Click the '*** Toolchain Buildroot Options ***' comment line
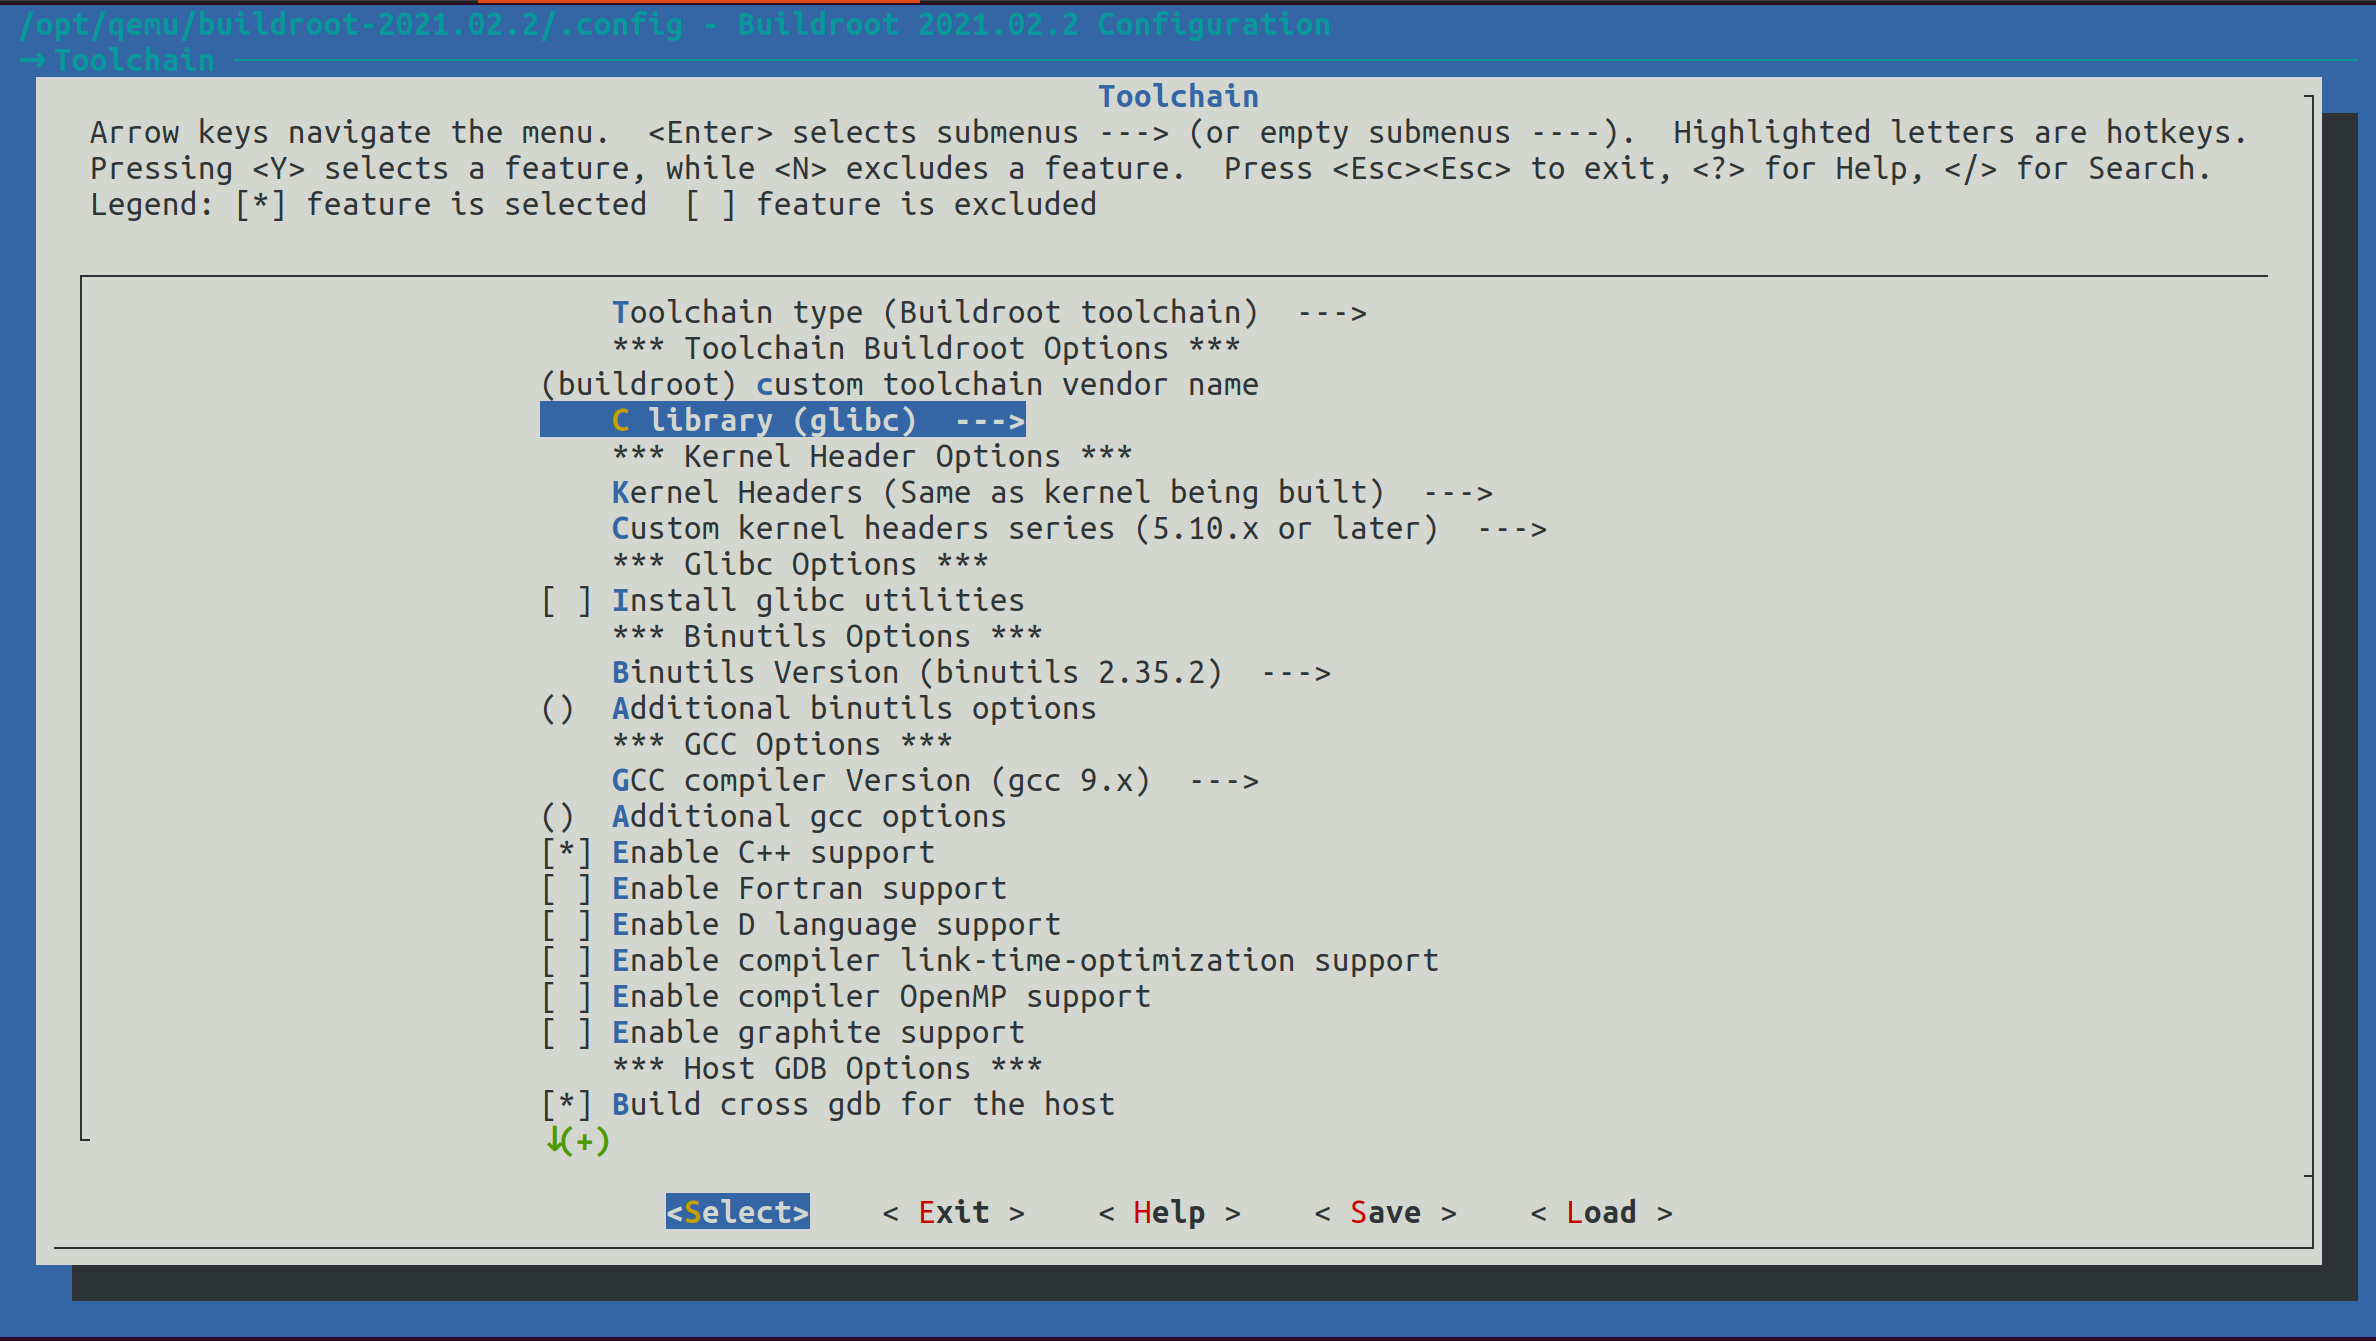The height and width of the screenshot is (1341, 2376). tap(926, 349)
